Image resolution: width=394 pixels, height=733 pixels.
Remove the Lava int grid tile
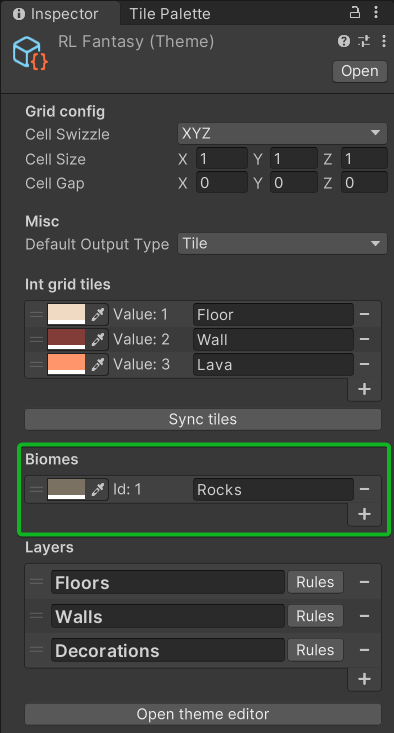365,364
